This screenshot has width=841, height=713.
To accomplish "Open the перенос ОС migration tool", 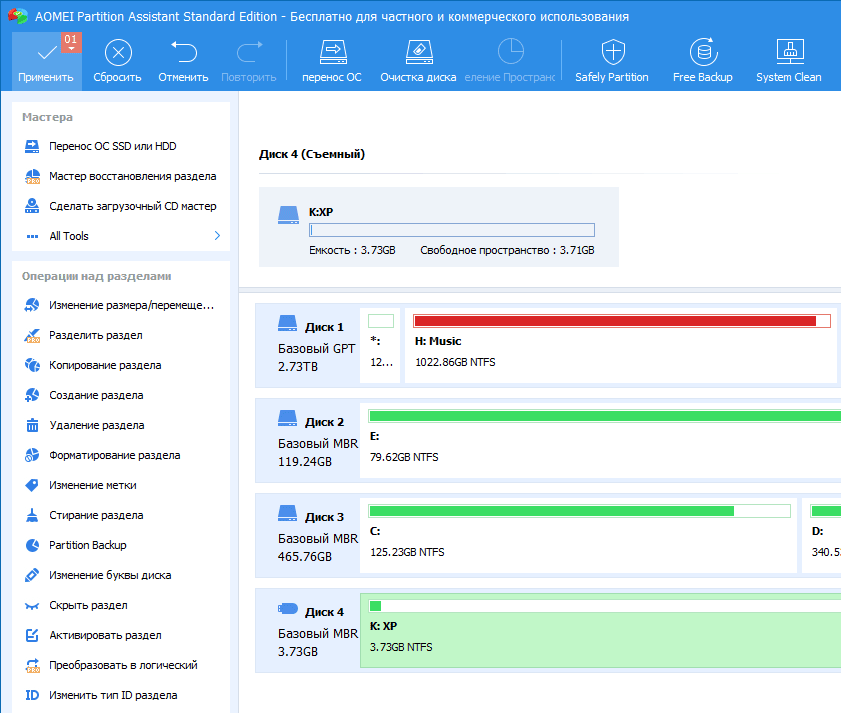I will click(x=332, y=61).
